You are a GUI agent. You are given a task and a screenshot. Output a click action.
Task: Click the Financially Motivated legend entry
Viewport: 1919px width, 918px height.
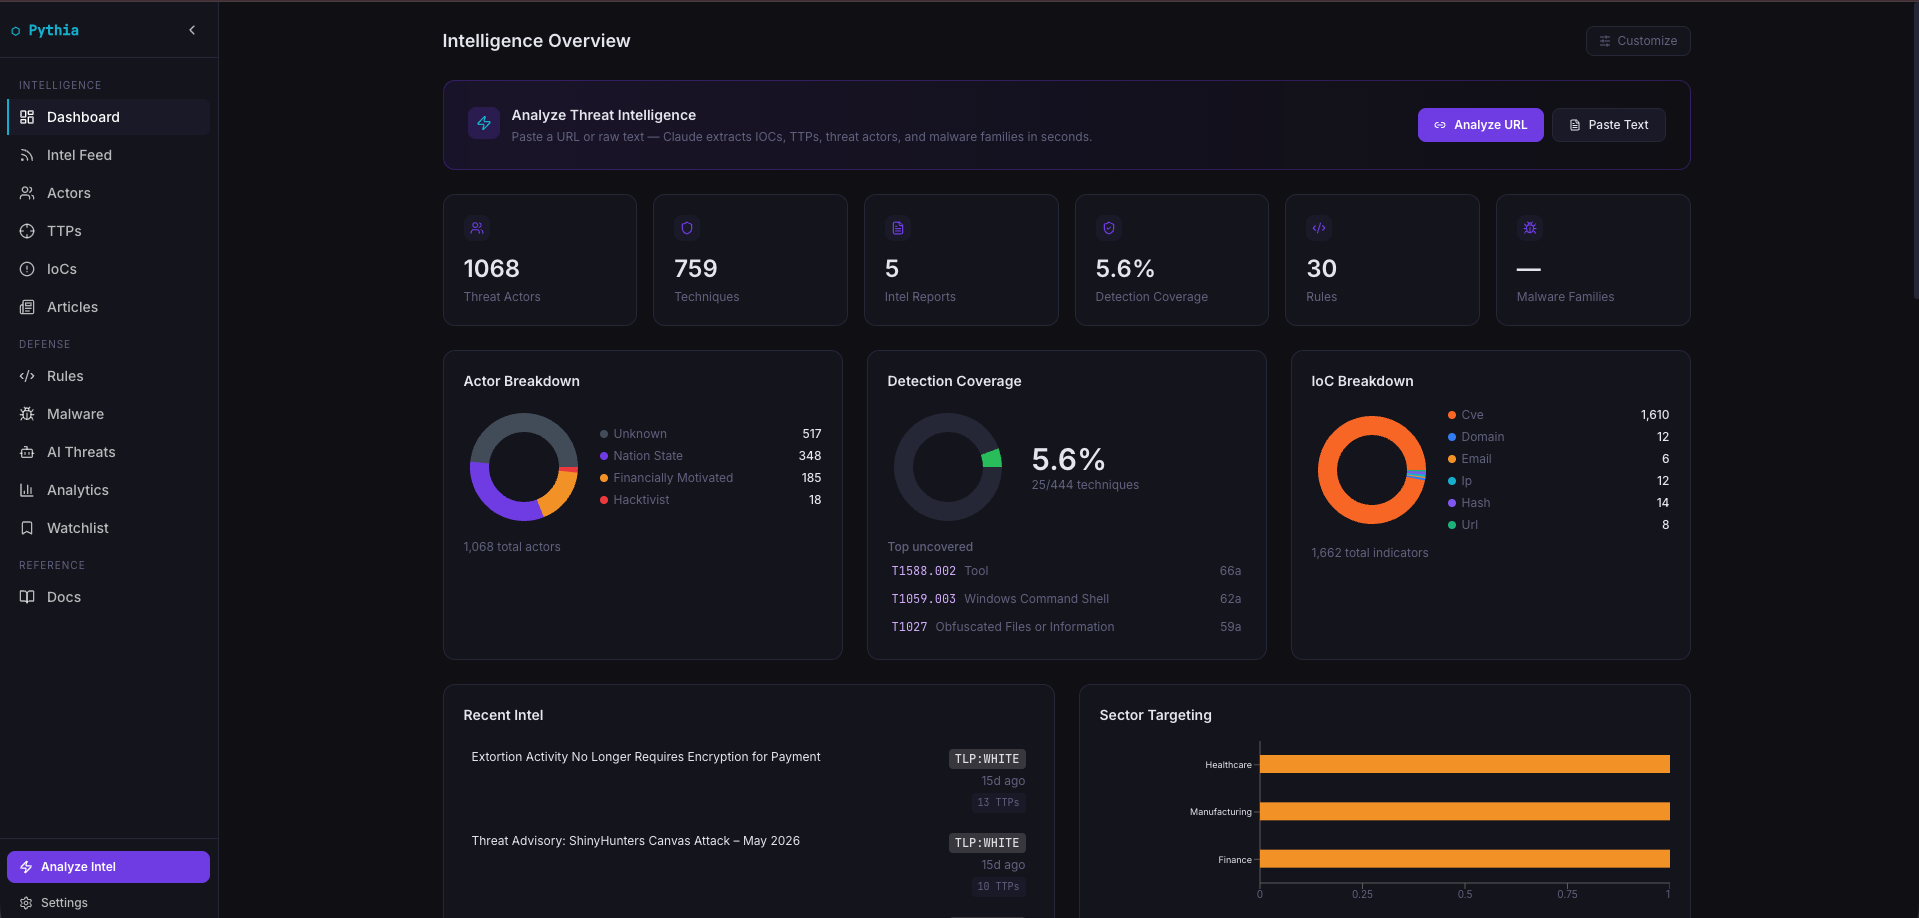point(710,478)
